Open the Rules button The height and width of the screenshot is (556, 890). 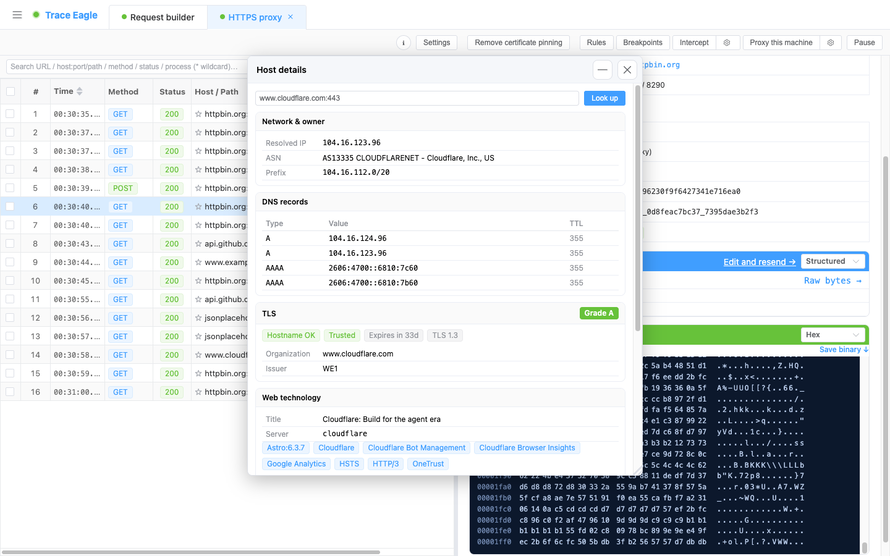pyautogui.click(x=596, y=43)
